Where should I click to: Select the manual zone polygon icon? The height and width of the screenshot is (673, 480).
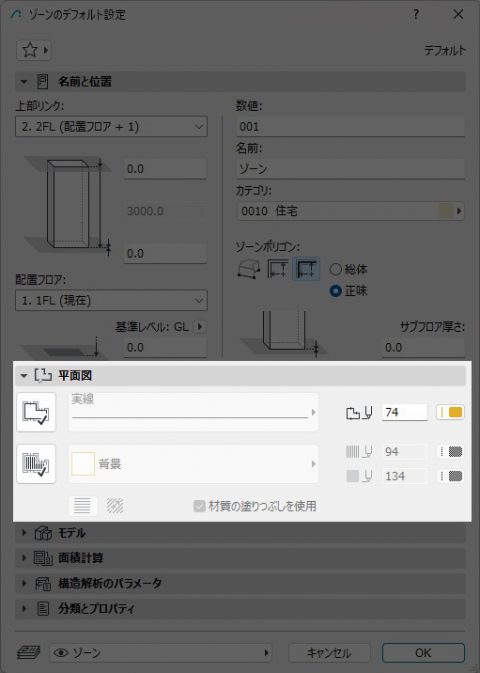[249, 270]
